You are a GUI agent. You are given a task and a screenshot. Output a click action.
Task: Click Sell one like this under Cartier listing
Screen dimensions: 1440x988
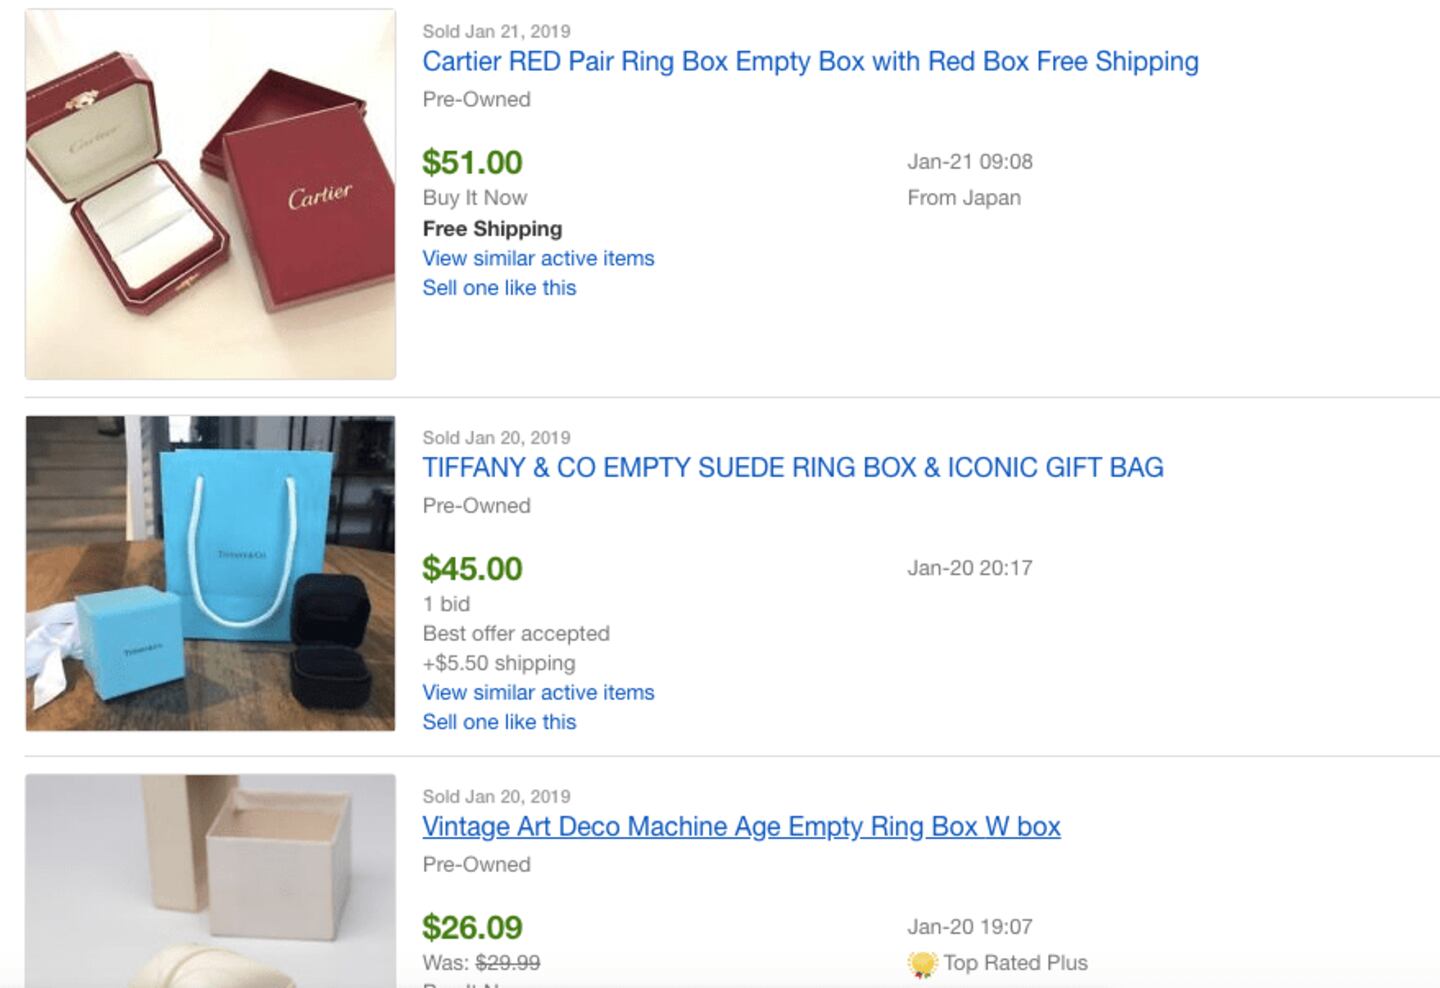pyautogui.click(x=499, y=288)
